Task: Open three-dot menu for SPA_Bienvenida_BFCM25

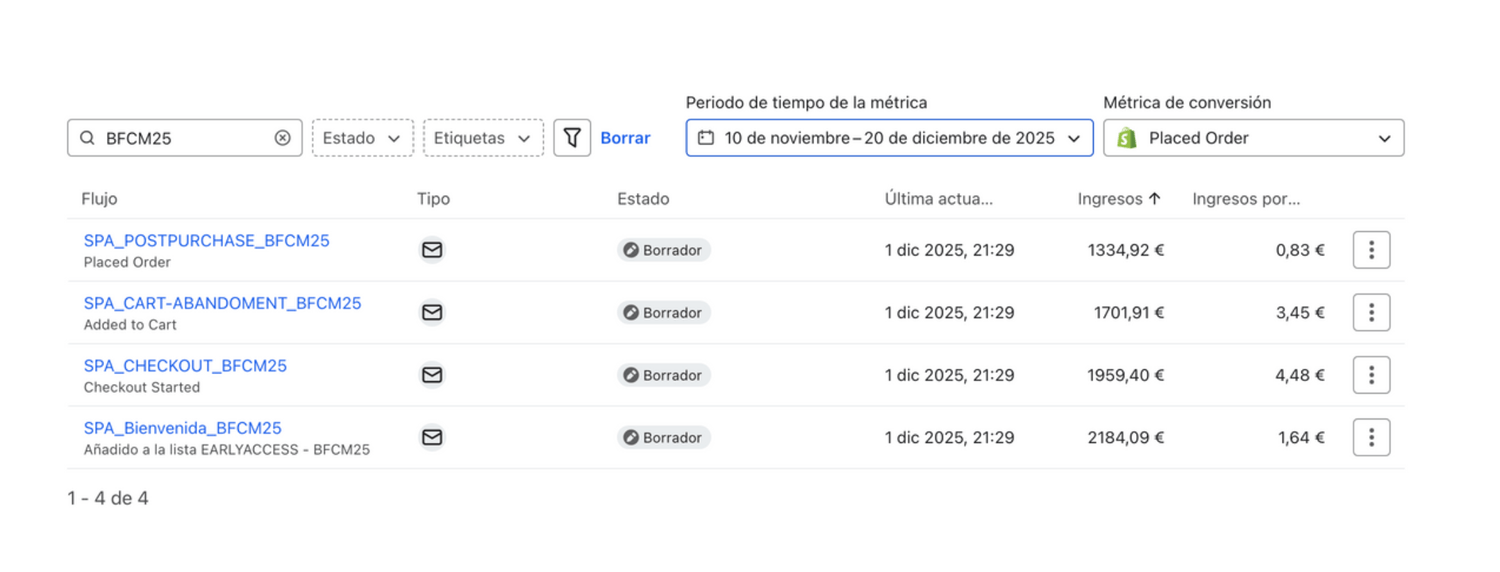Action: click(1371, 437)
